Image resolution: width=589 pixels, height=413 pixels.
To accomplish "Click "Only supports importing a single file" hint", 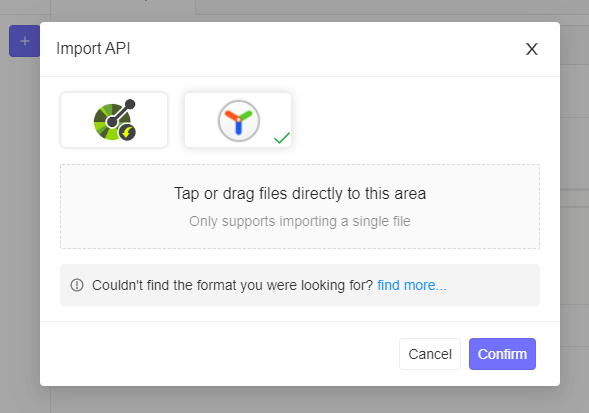I will (300, 221).
